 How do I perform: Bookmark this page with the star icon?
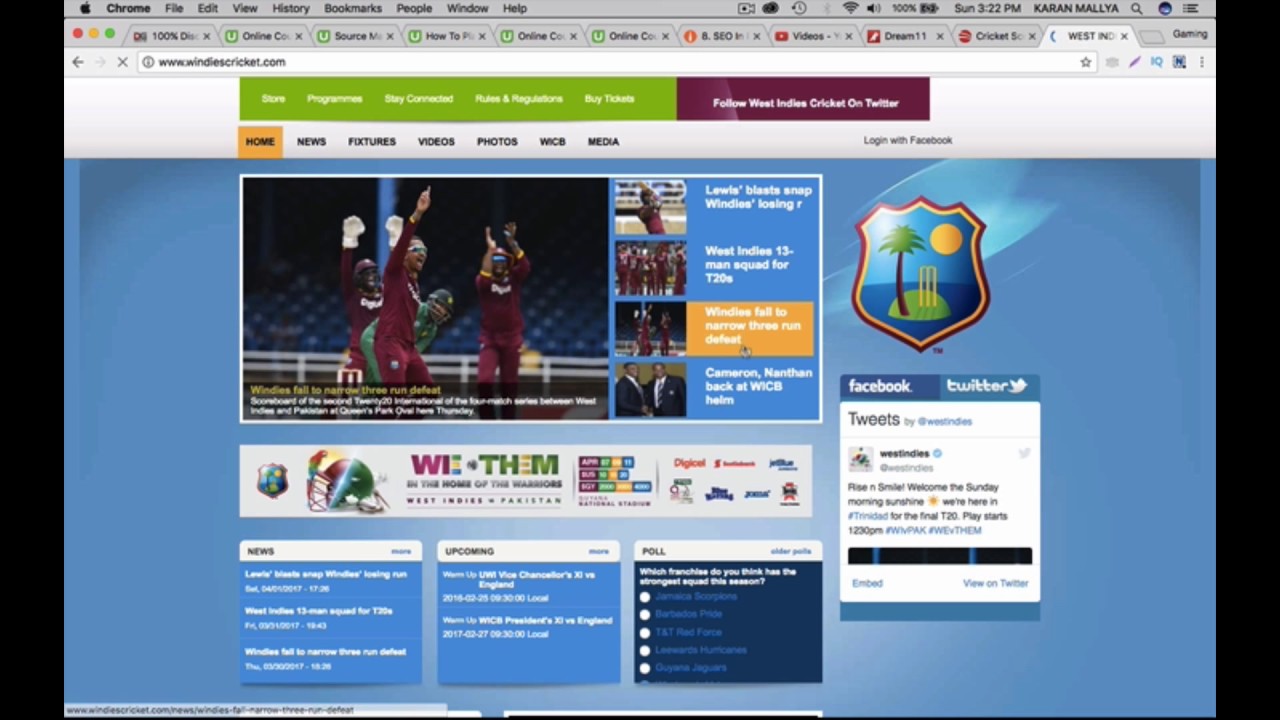(x=1086, y=62)
